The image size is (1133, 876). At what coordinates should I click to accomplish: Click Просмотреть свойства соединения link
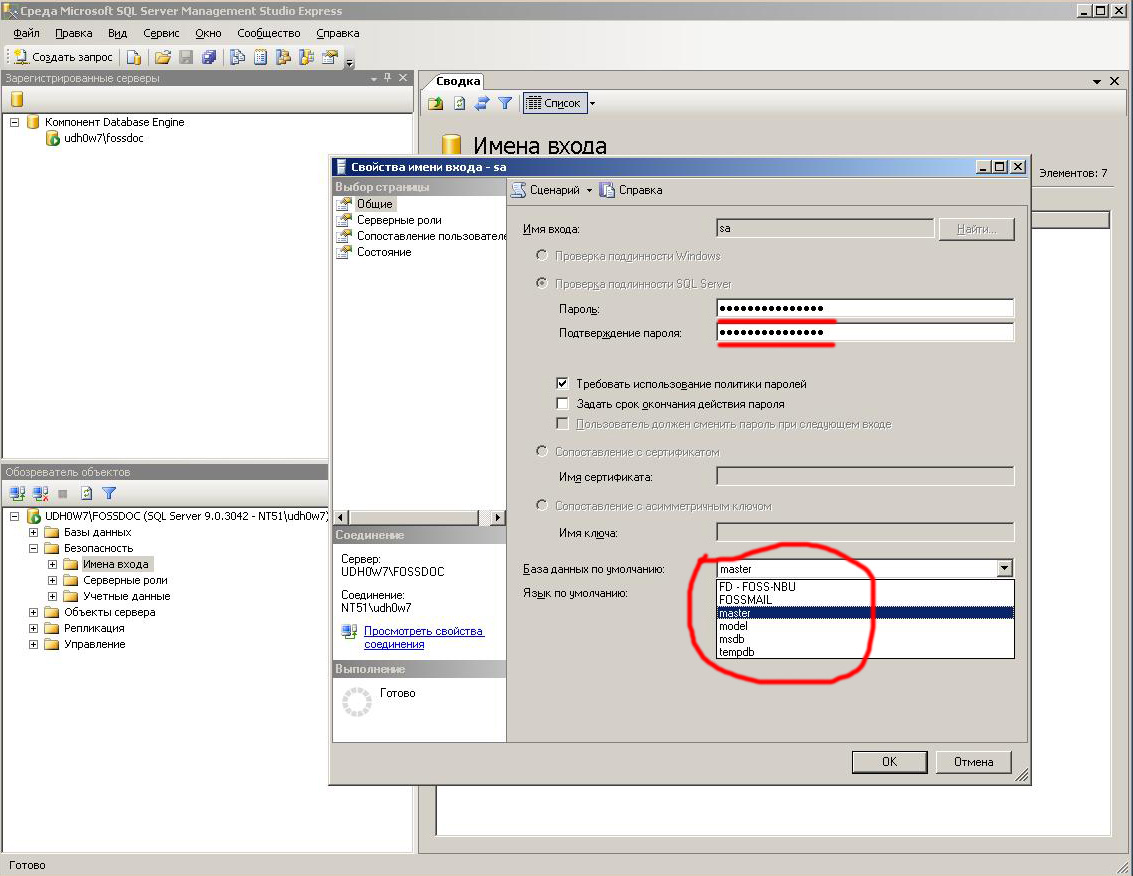(x=423, y=637)
